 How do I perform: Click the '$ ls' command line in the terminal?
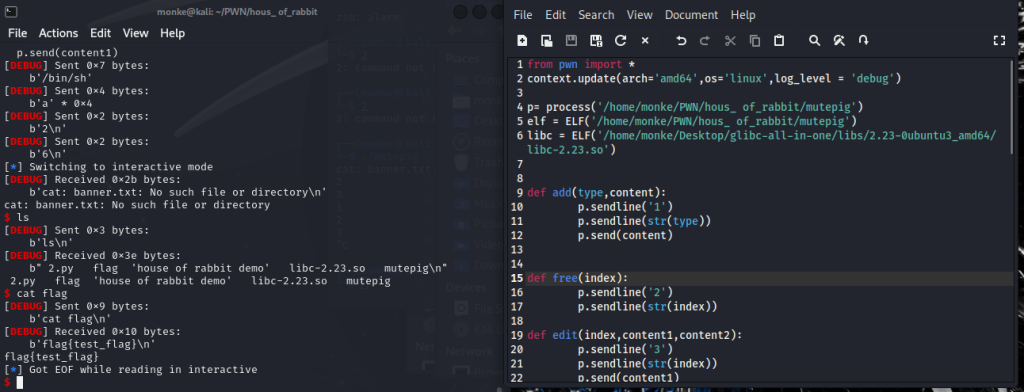coord(16,217)
